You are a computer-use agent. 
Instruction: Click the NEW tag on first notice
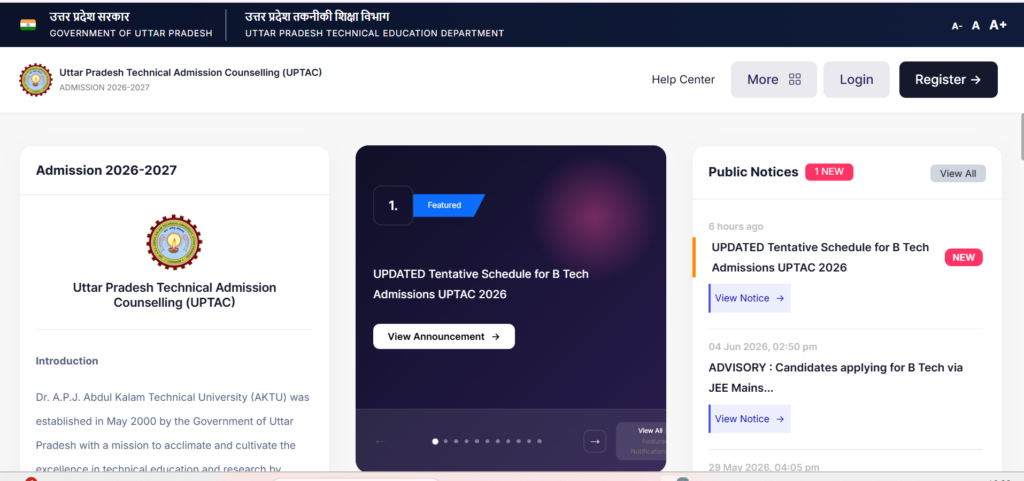(963, 257)
